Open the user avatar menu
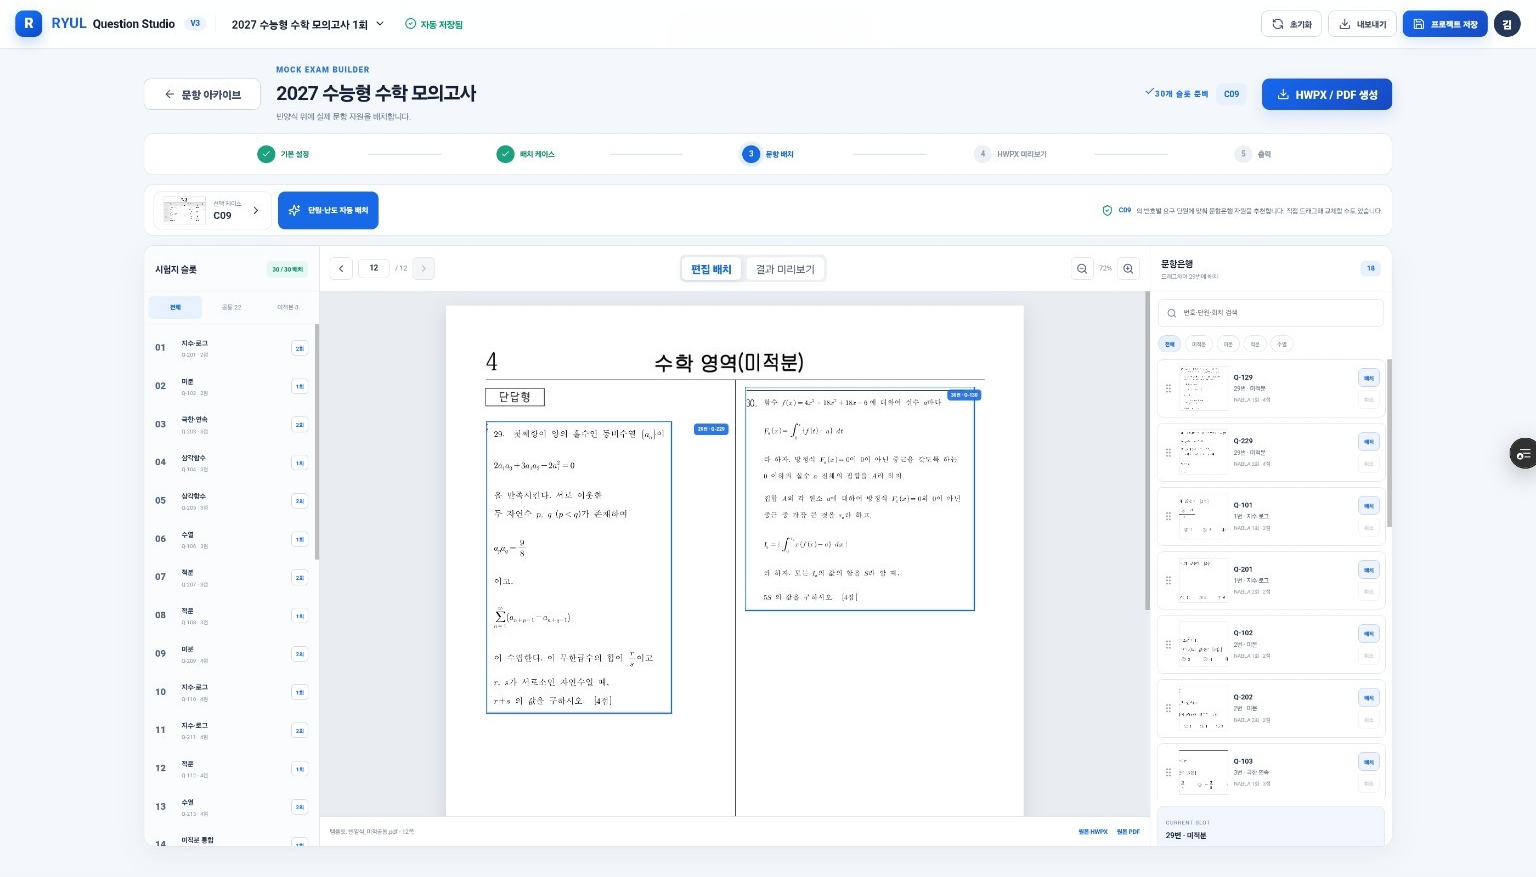This screenshot has width=1536, height=877. [x=1507, y=24]
